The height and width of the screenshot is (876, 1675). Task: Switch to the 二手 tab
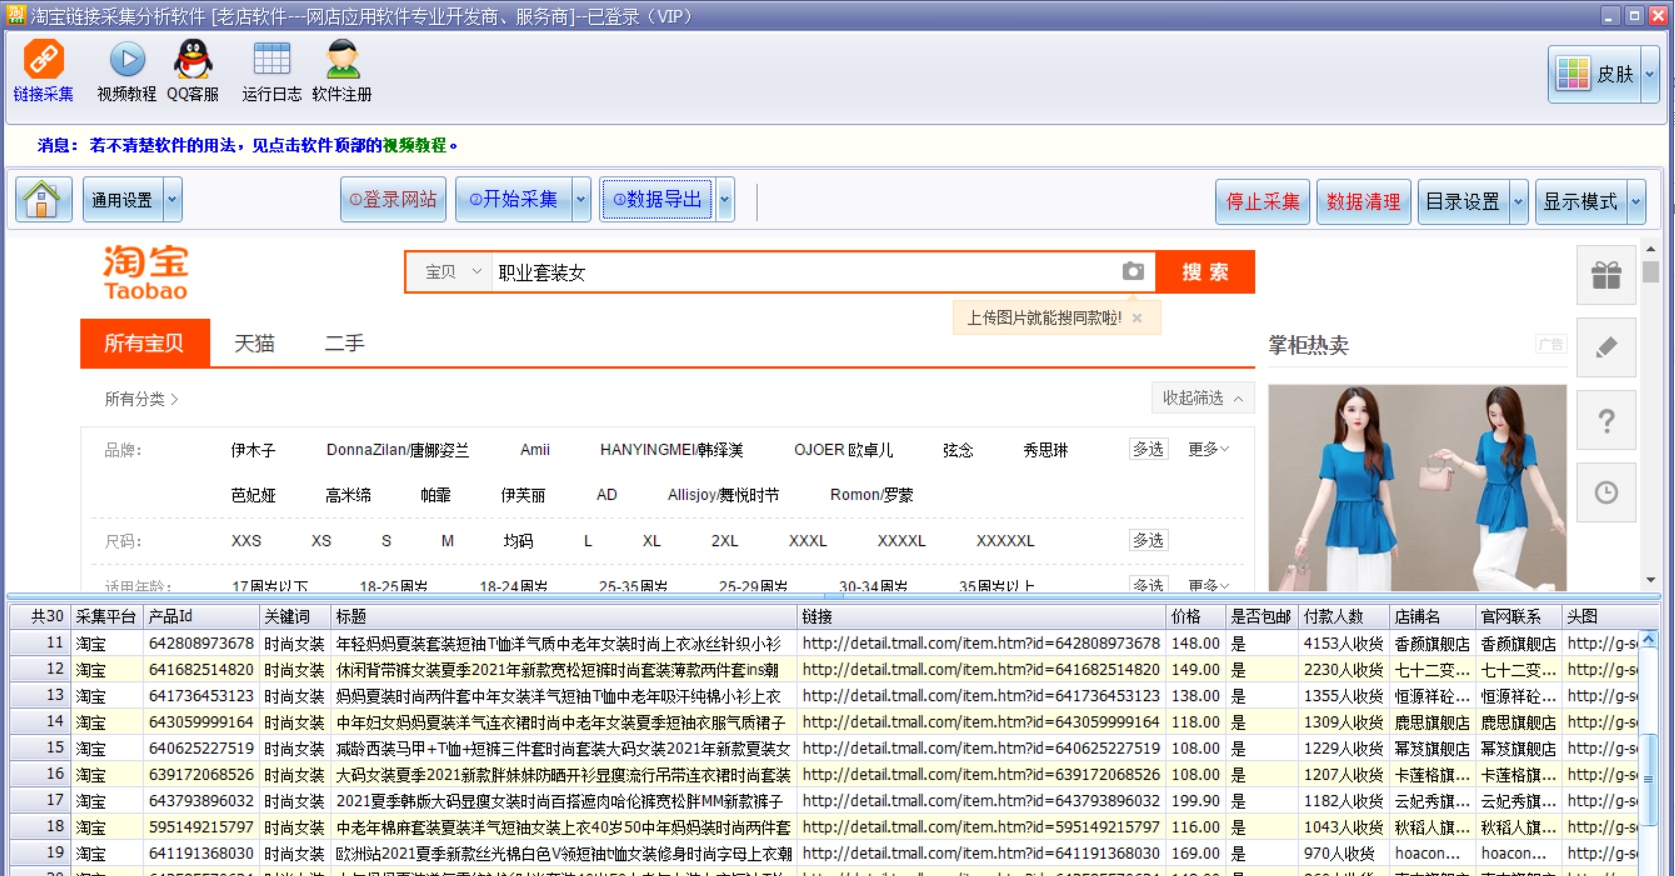344,344
